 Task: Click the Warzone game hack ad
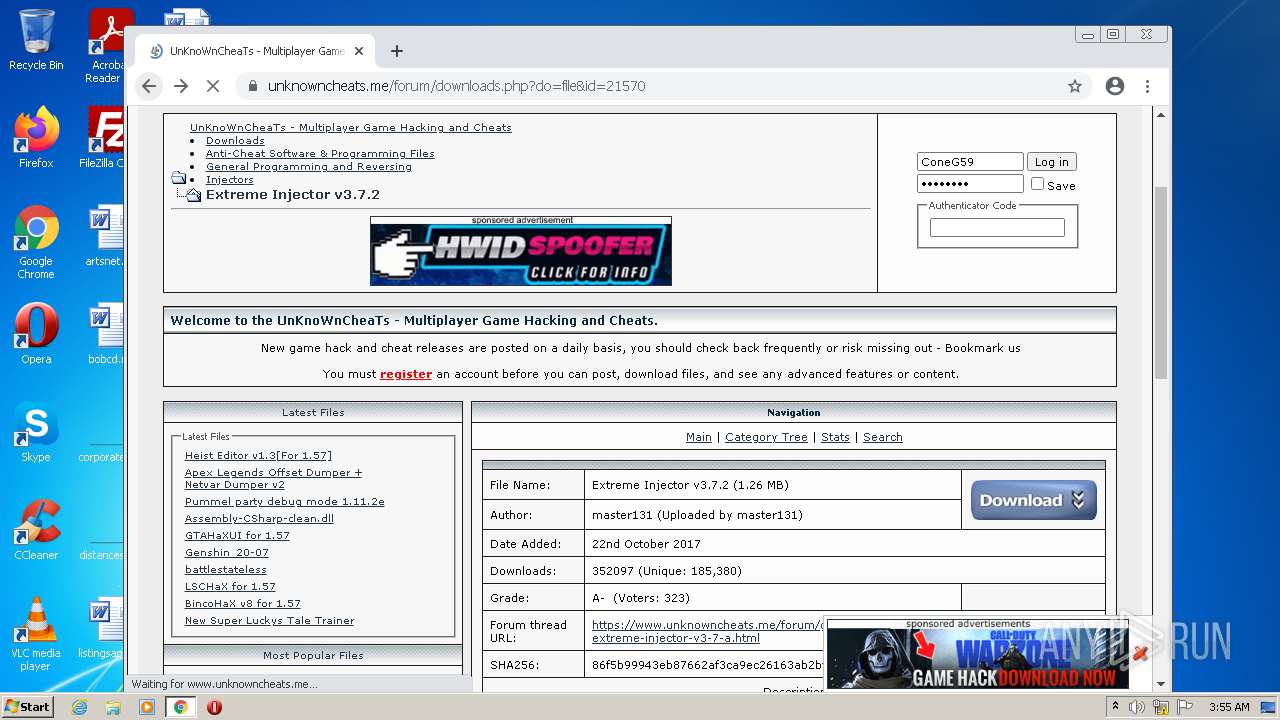pyautogui.click(x=976, y=659)
